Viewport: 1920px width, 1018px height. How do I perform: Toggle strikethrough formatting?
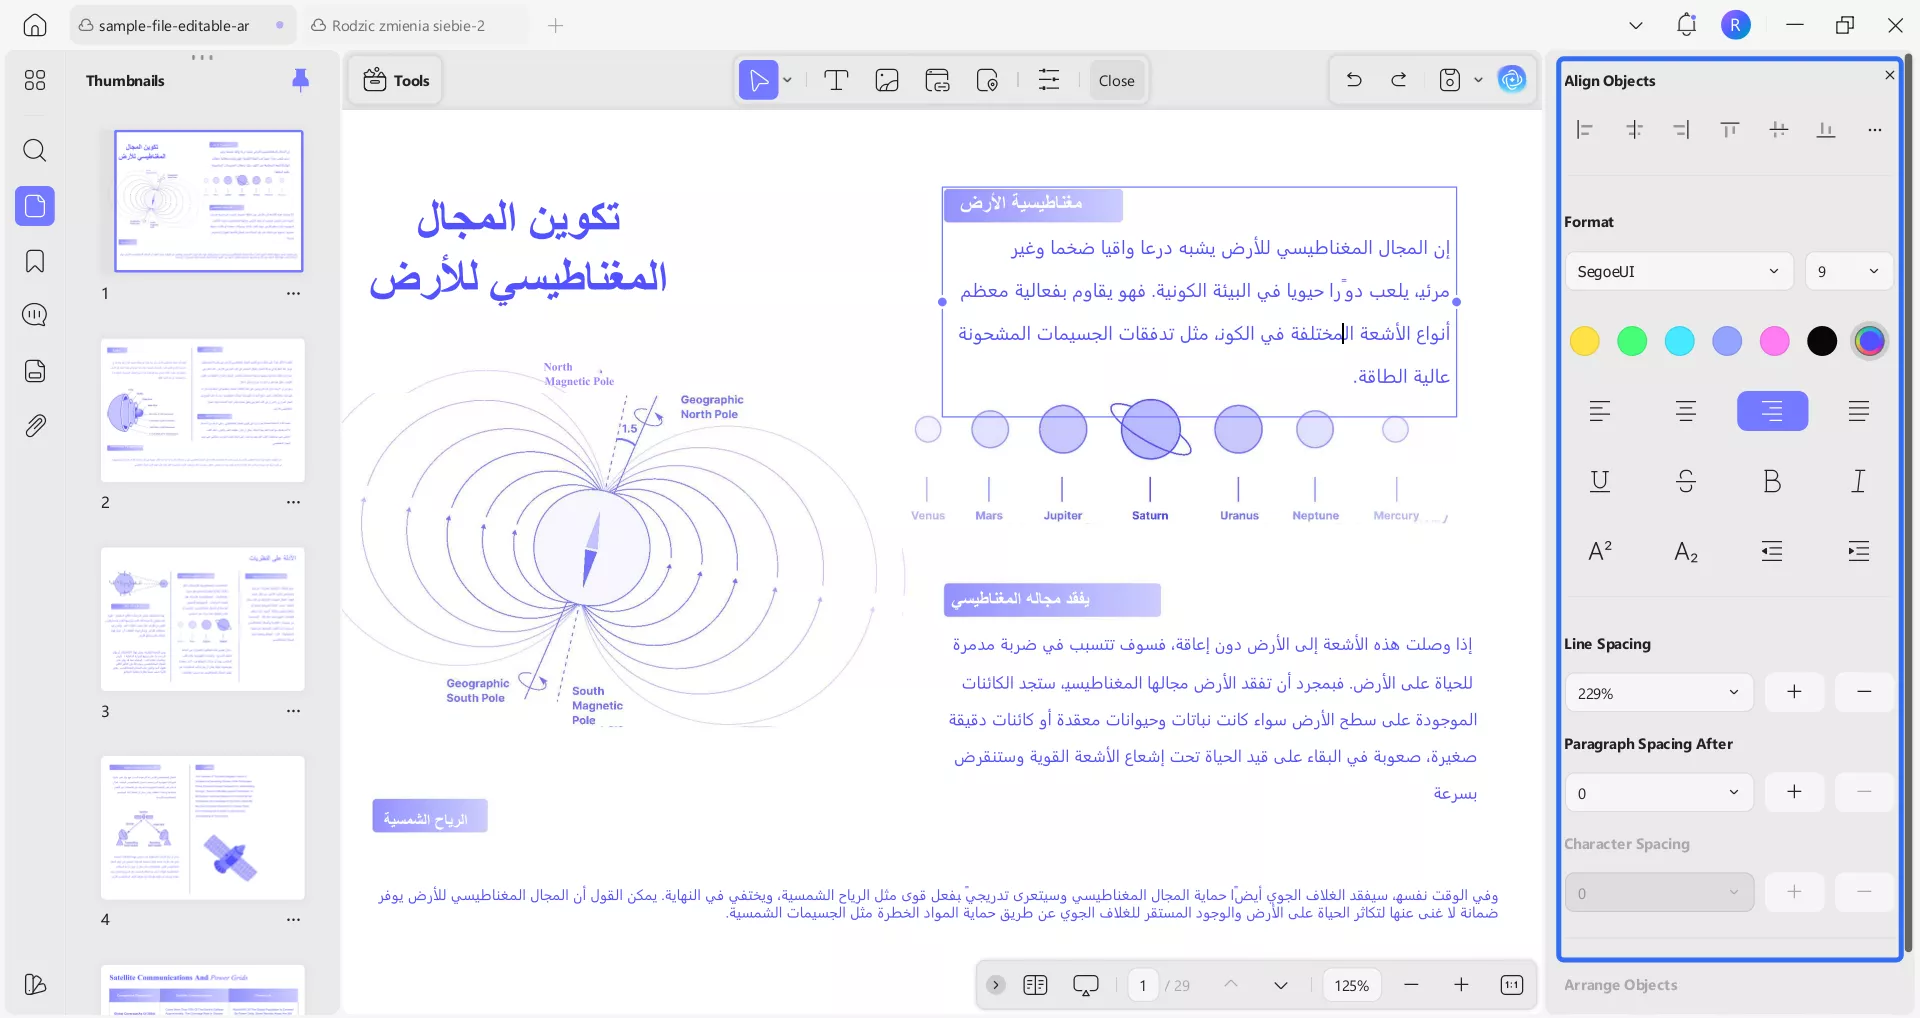tap(1686, 481)
